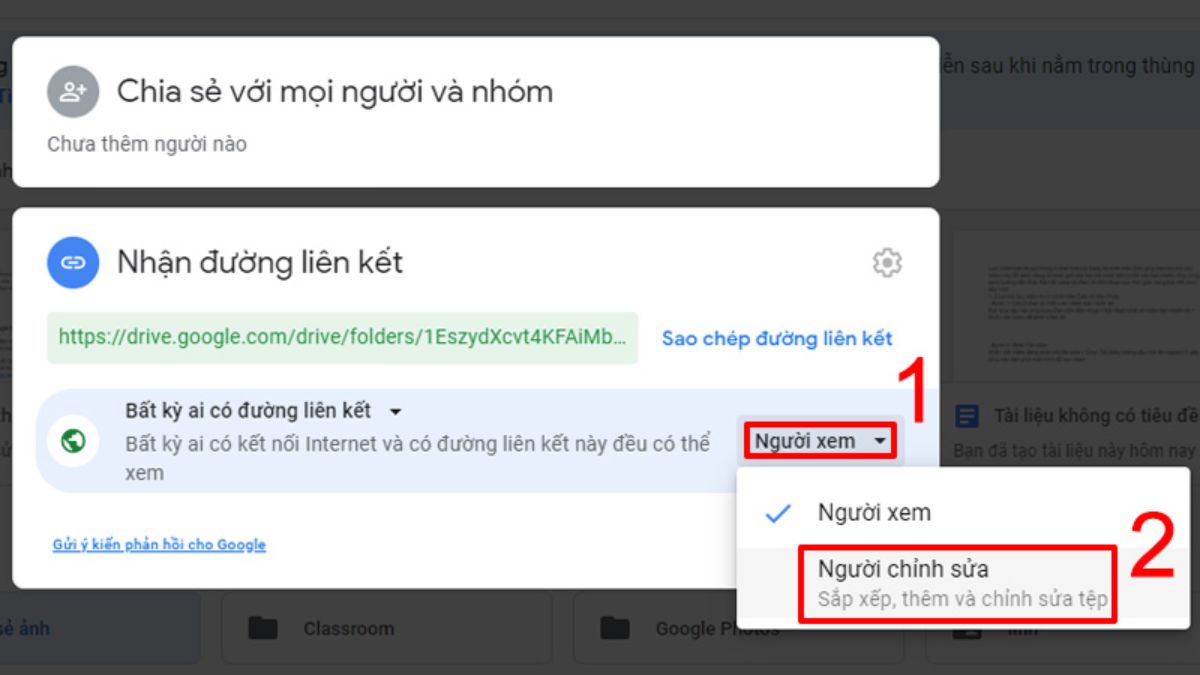Image resolution: width=1200 pixels, height=675 pixels.
Task: Click the blue link icon
Action: pyautogui.click(x=72, y=263)
